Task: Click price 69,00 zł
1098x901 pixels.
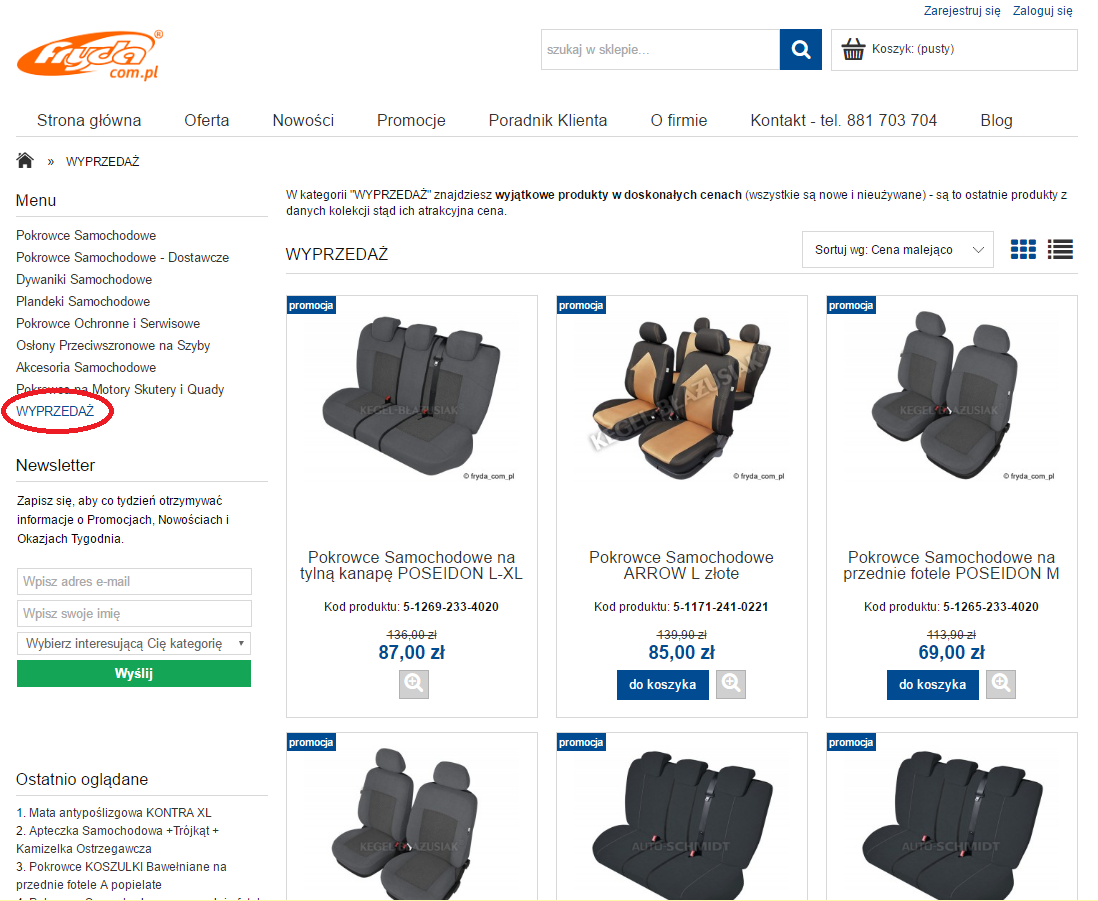Action: [x=952, y=652]
